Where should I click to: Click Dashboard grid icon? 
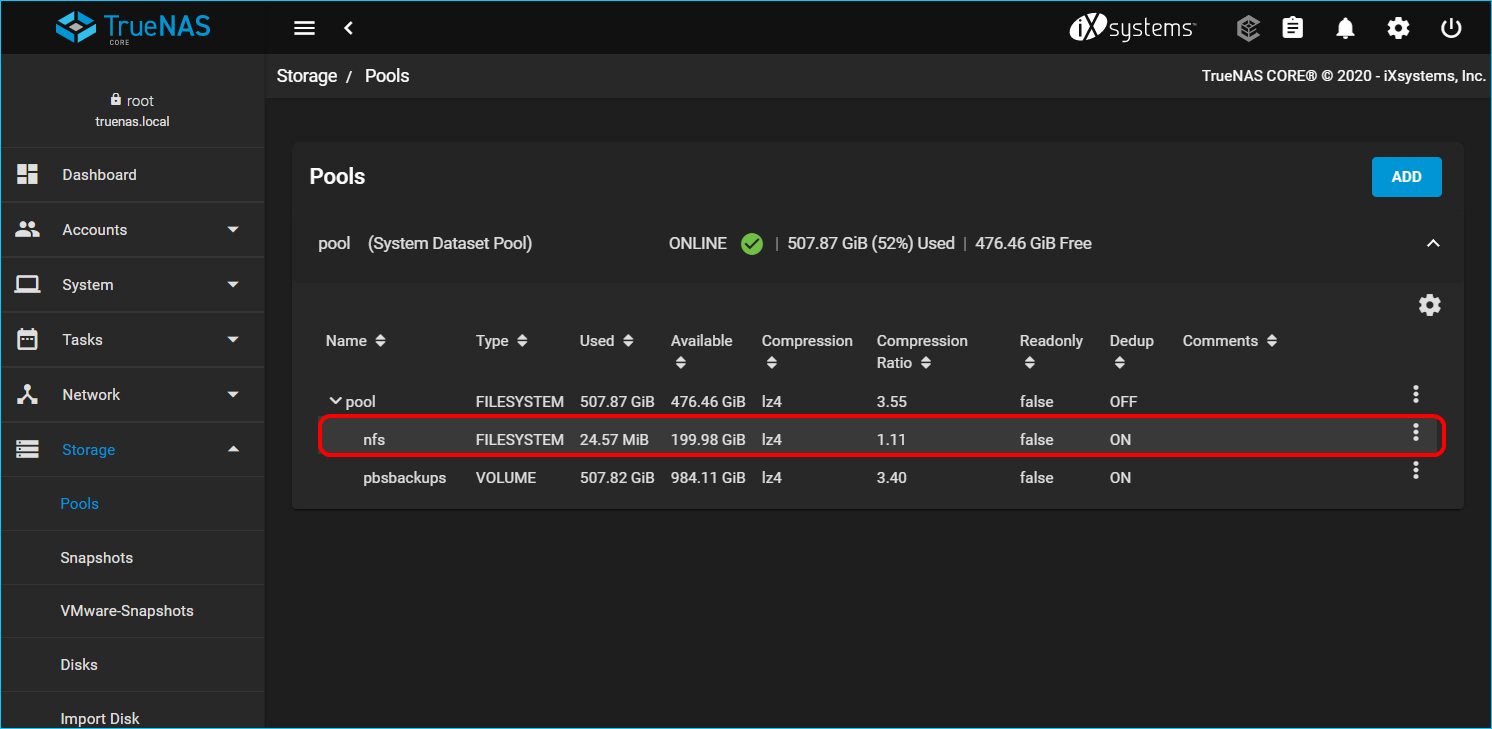[27, 174]
